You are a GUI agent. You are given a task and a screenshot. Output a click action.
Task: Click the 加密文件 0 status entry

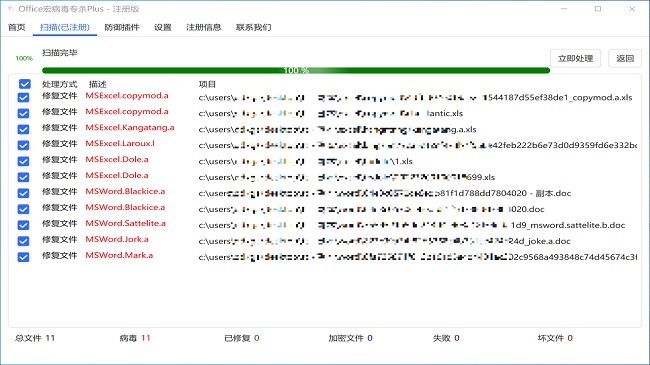350,338
